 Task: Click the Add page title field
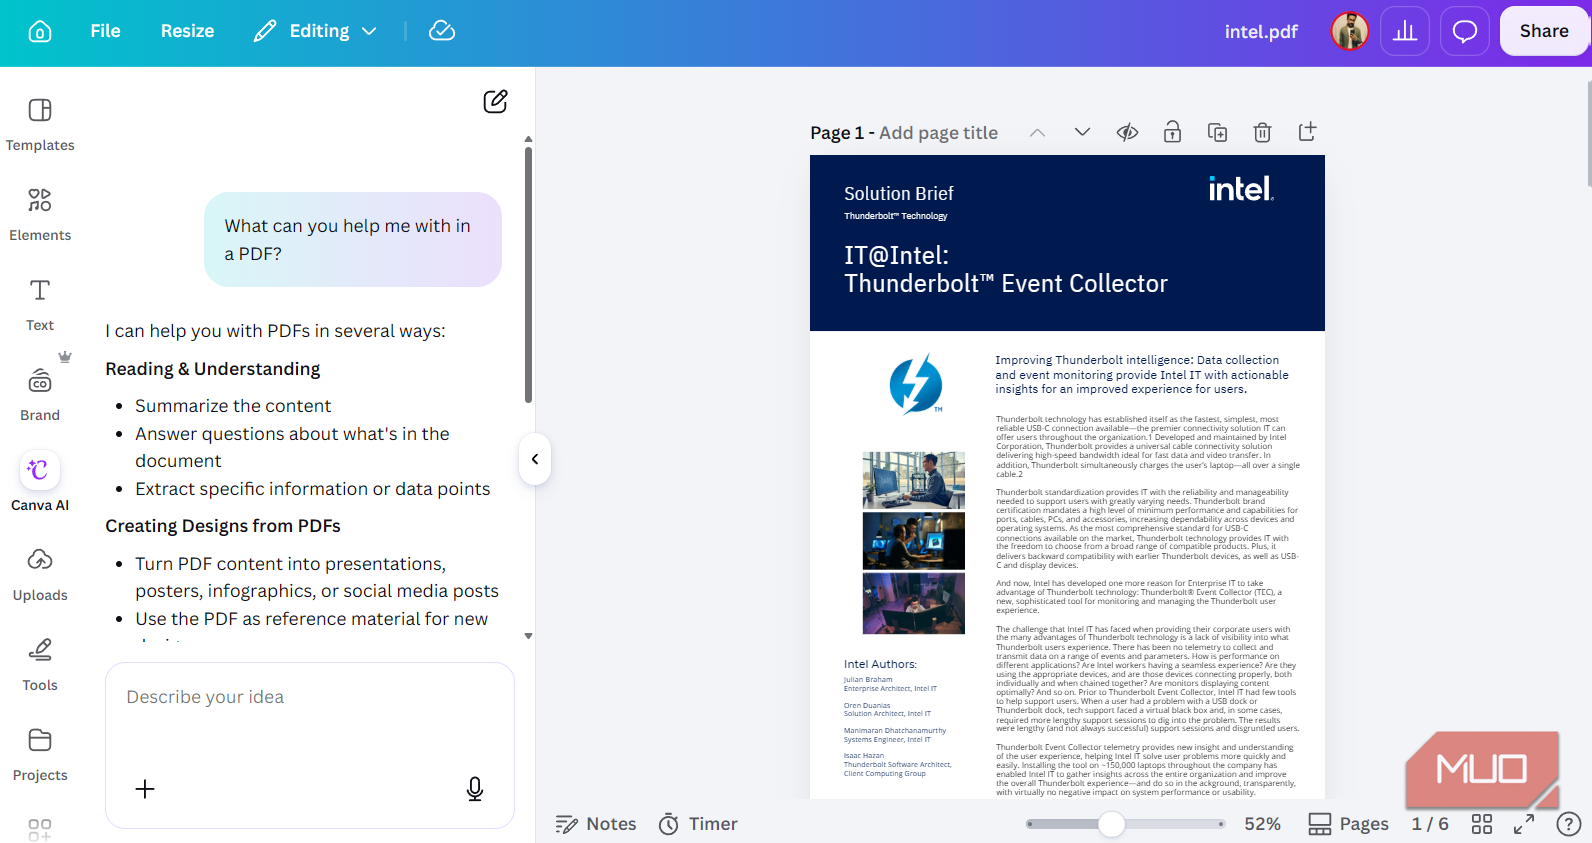click(938, 133)
